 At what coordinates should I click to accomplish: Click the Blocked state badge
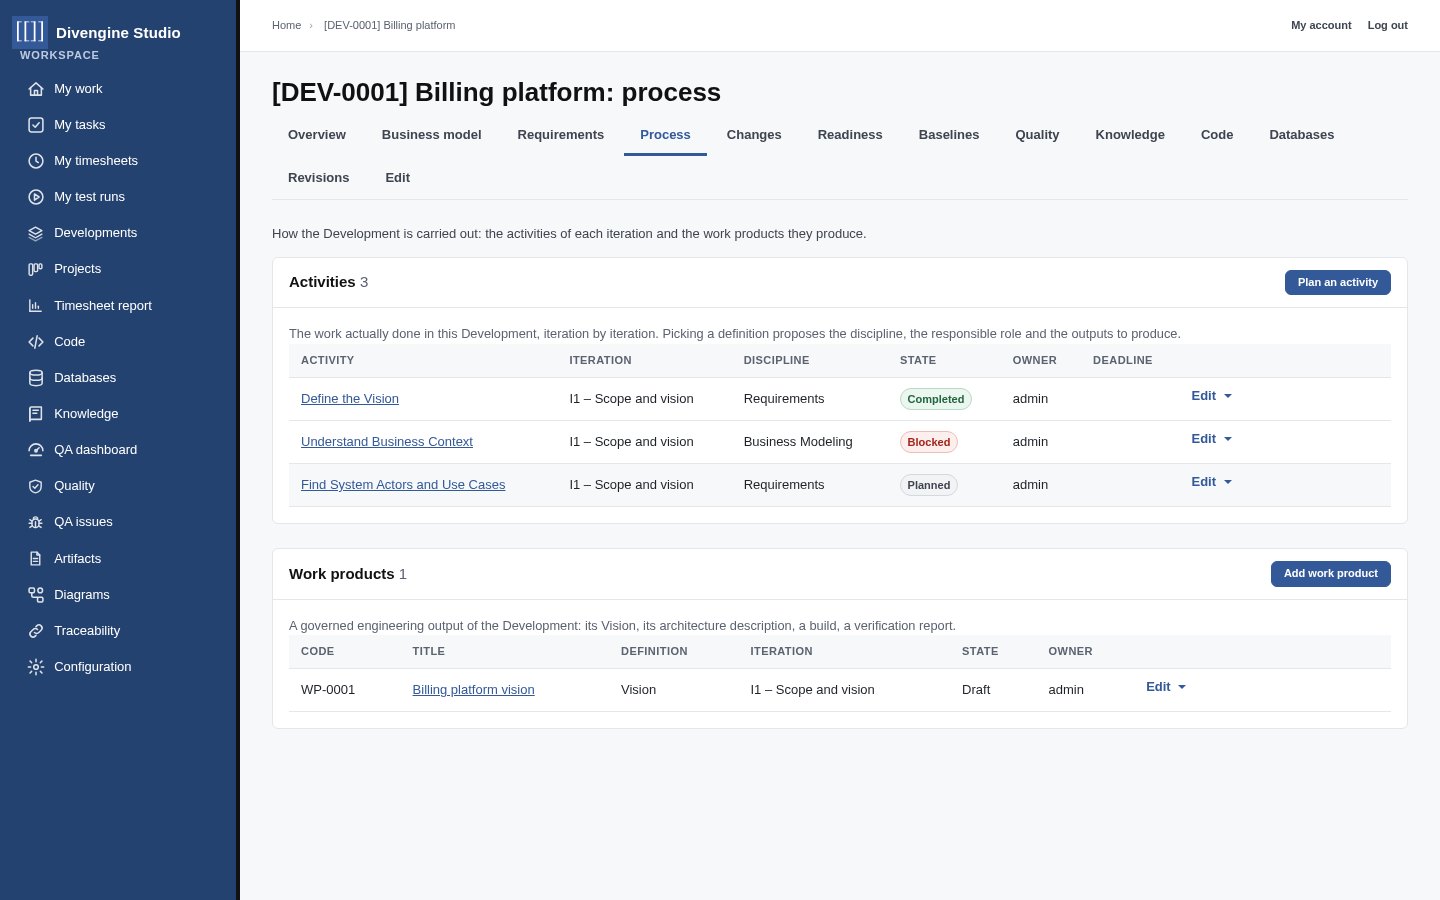[x=929, y=442]
